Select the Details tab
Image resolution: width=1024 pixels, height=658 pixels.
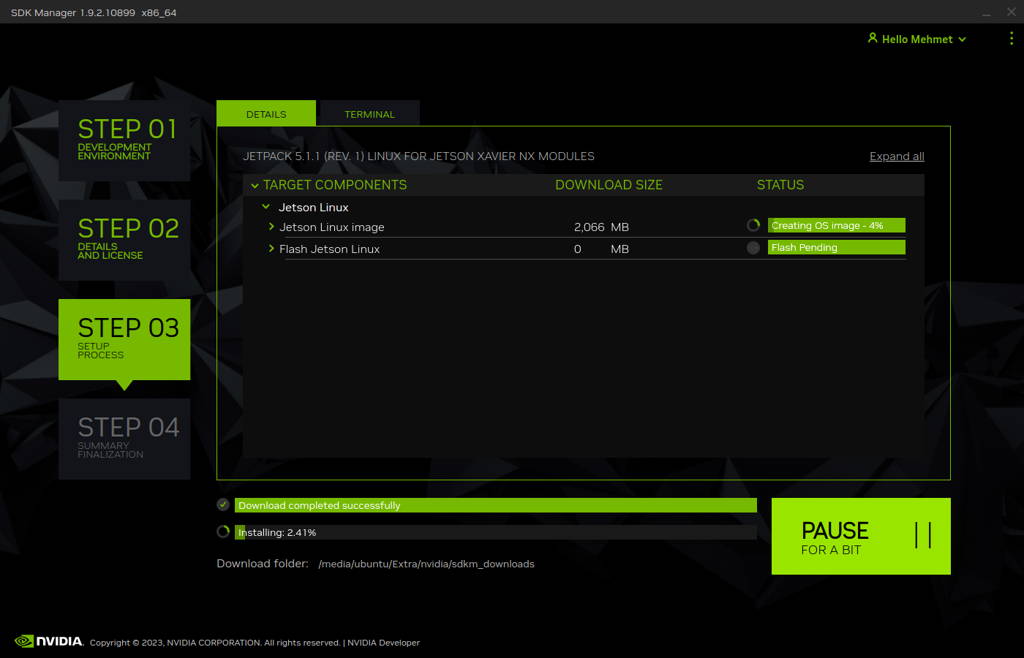pos(266,113)
